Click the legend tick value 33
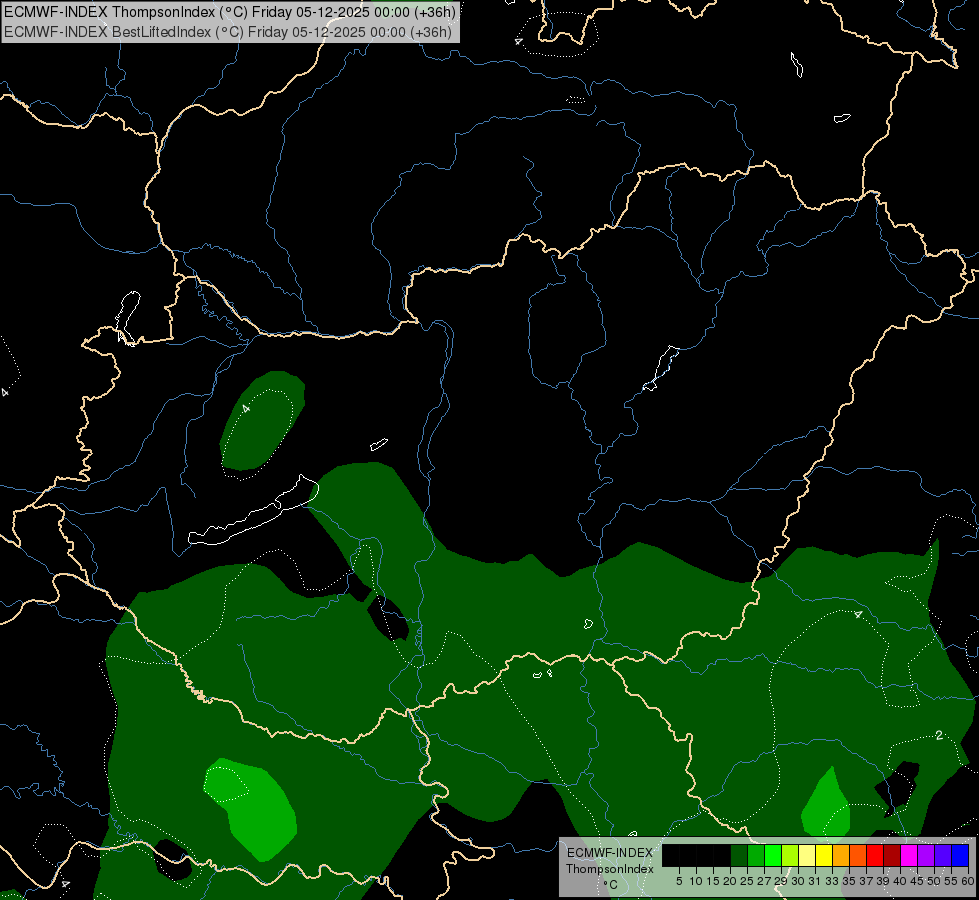The width and height of the screenshot is (979, 900). (832, 881)
